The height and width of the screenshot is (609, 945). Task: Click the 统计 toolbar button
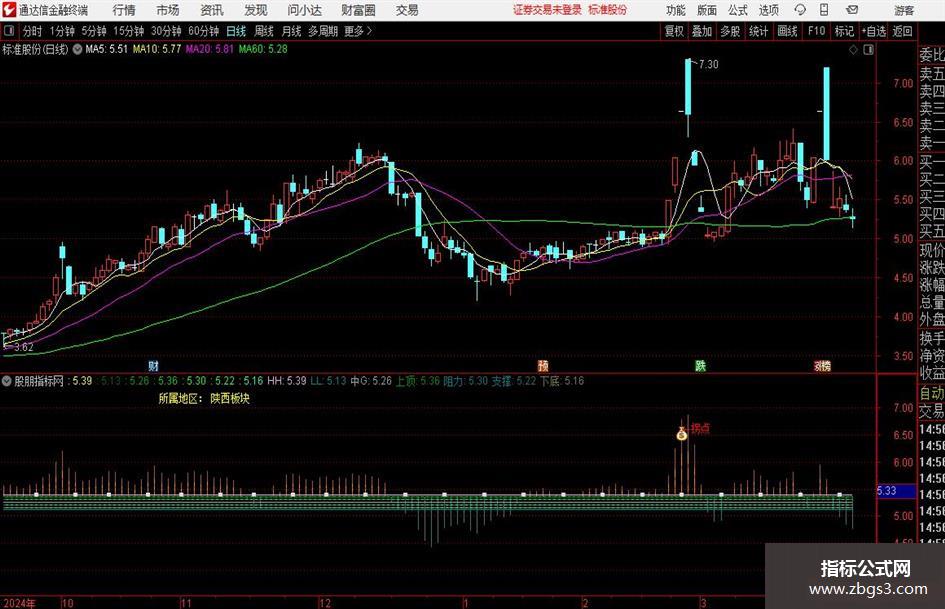(x=759, y=31)
